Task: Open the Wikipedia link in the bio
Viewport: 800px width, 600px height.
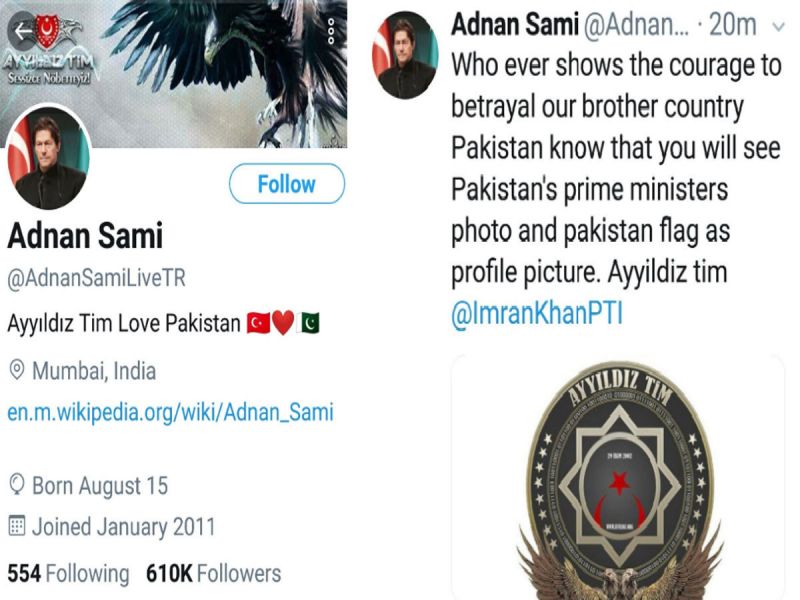Action: tap(170, 410)
